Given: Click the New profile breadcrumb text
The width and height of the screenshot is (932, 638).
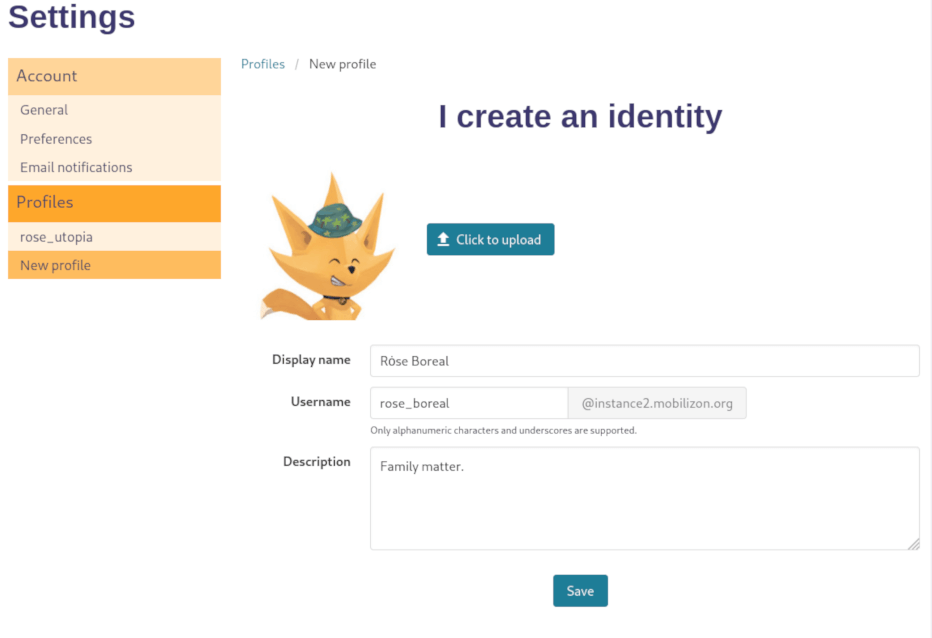Looking at the screenshot, I should 342,64.
